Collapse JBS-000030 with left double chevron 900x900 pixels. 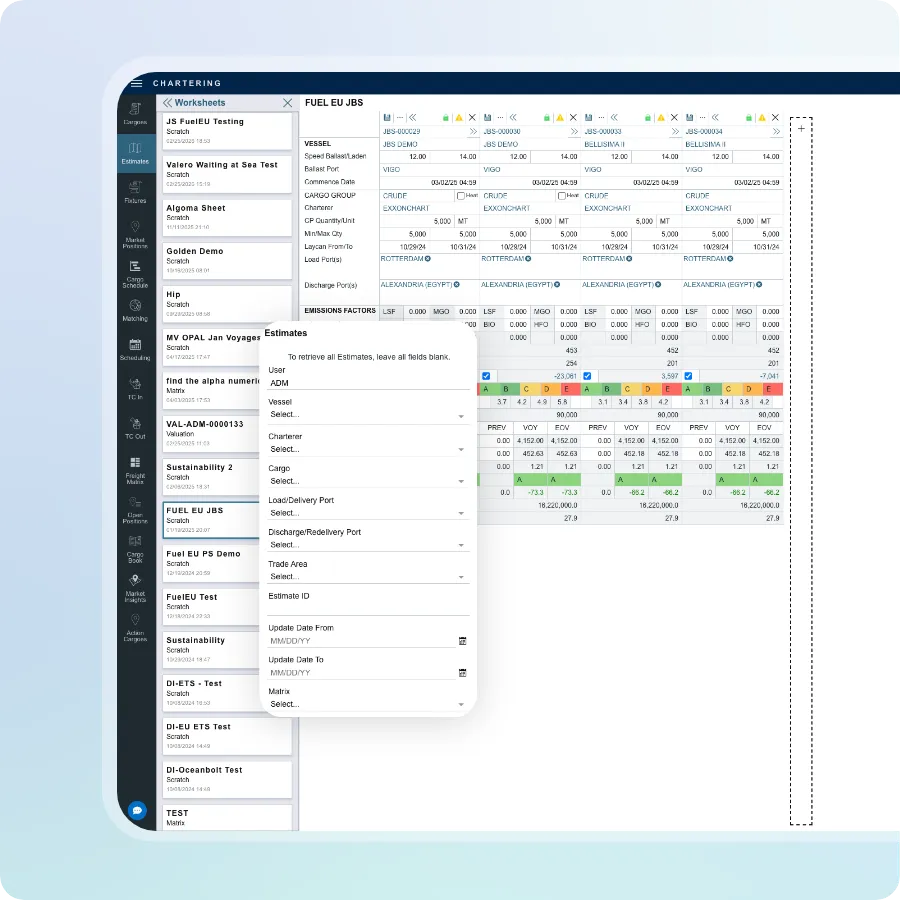513,118
